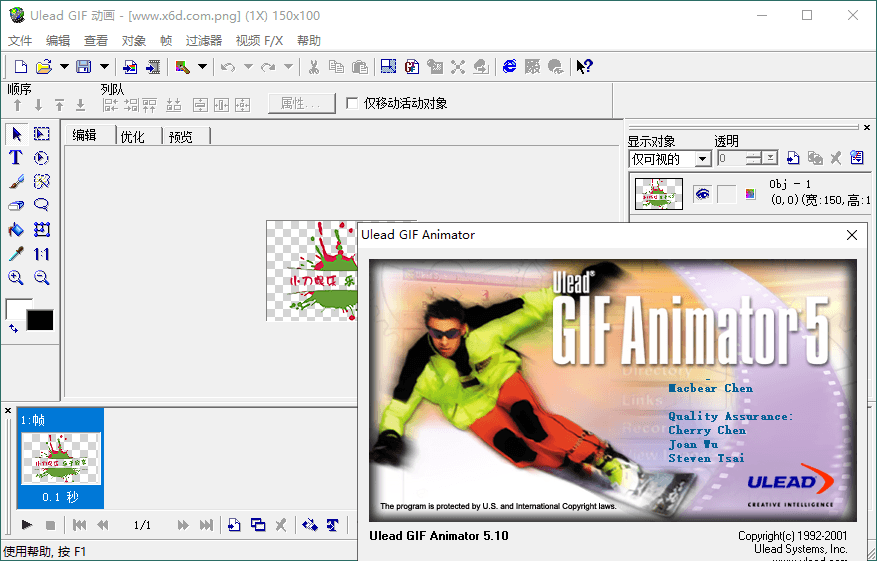This screenshot has width=877, height=561.
Task: Select the frame 1 thumbnail
Action: [x=60, y=456]
